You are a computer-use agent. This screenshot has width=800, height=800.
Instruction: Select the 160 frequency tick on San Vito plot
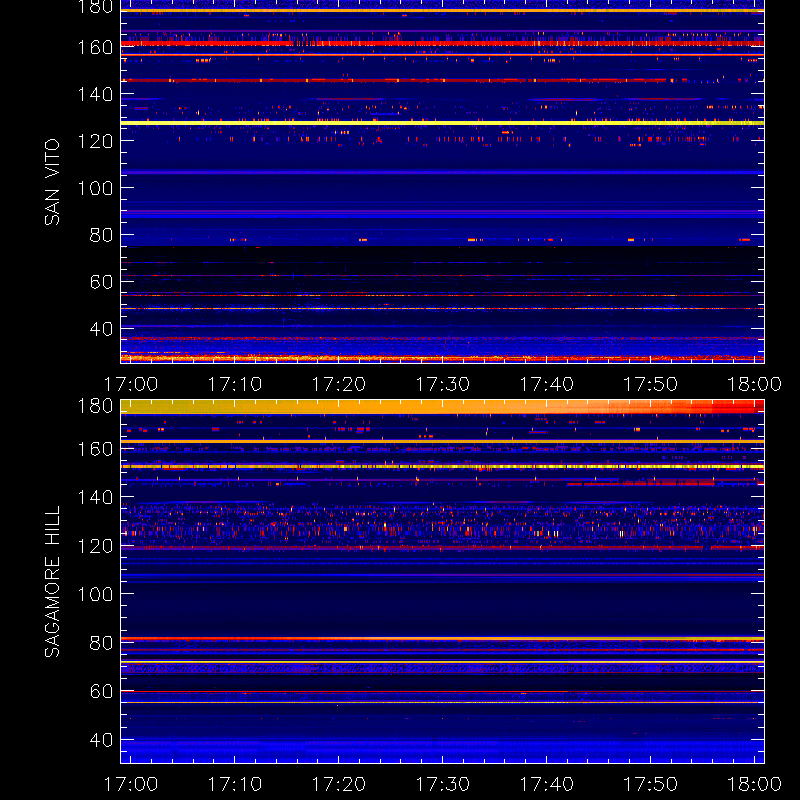tap(95, 47)
